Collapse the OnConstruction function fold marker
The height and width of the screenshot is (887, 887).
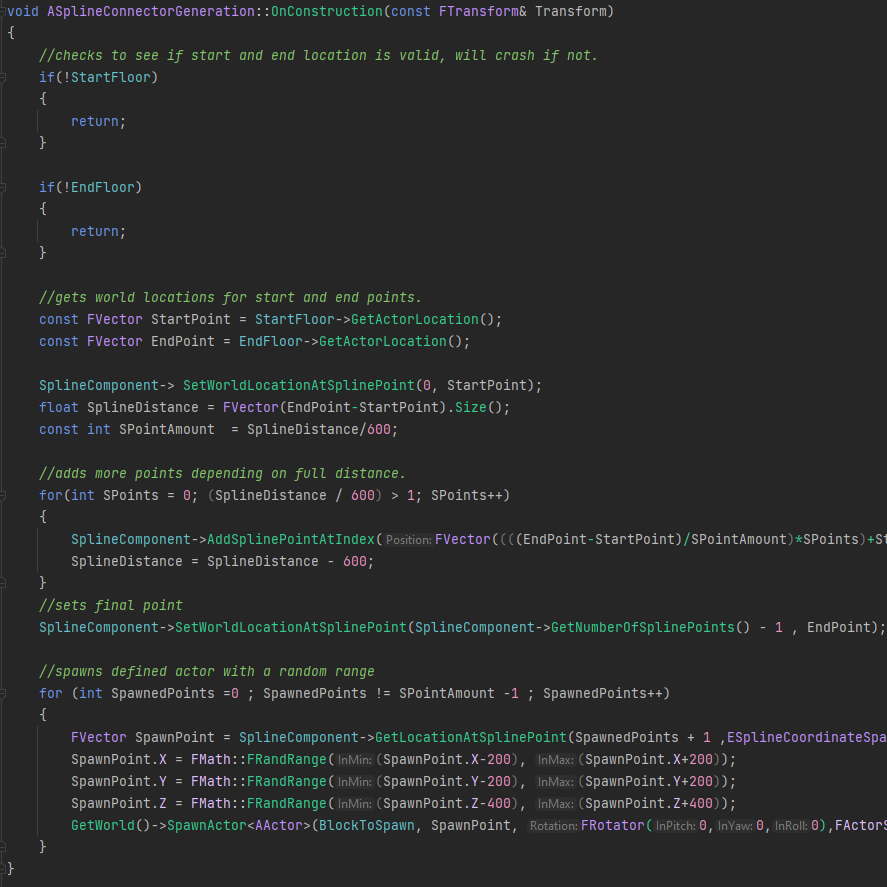click(x=2, y=11)
